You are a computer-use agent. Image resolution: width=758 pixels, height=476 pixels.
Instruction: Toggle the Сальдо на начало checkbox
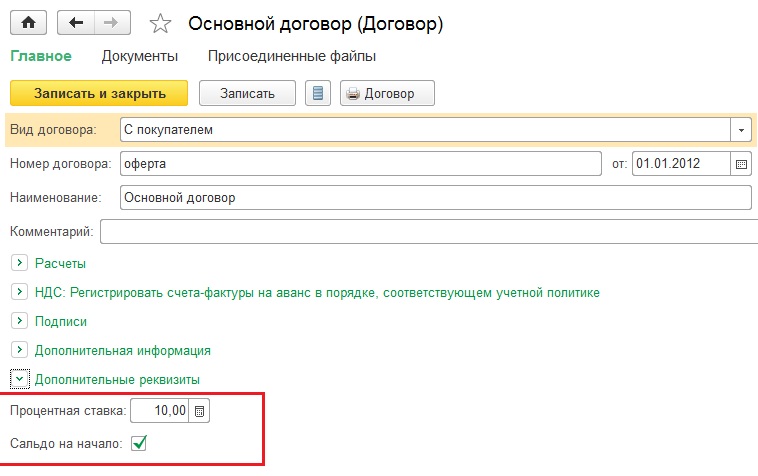coord(139,443)
